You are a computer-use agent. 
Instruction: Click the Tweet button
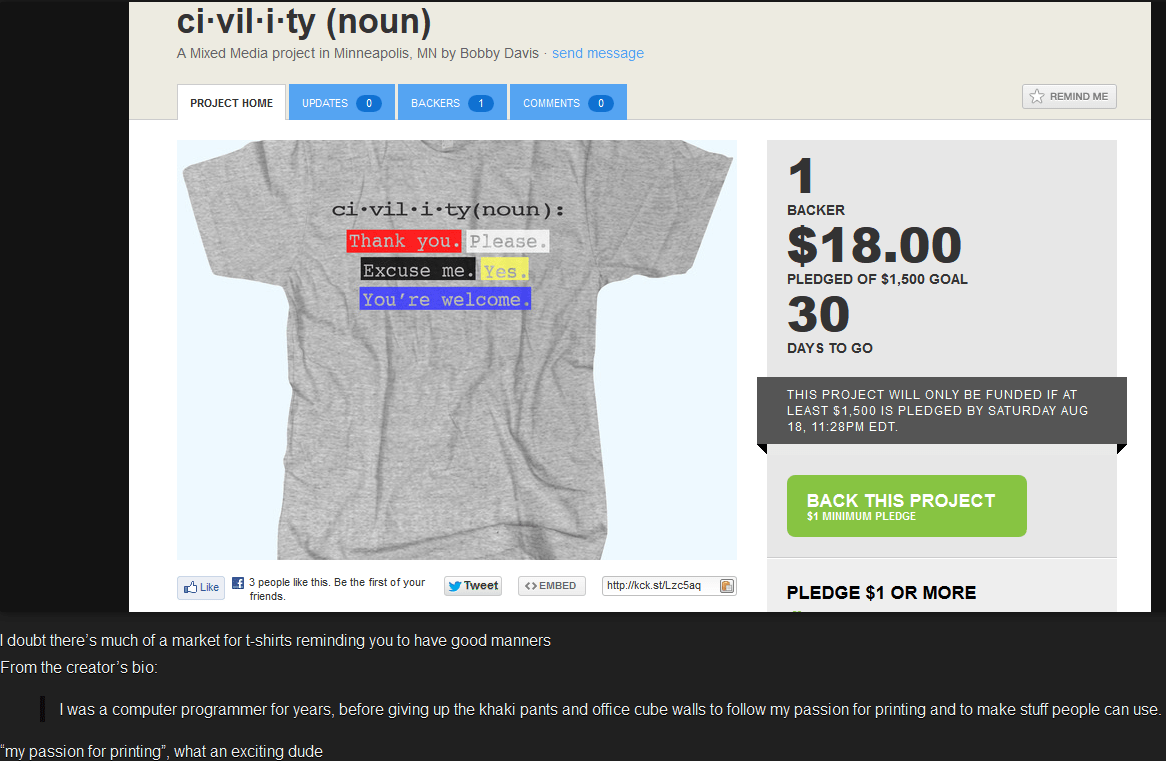(x=473, y=586)
